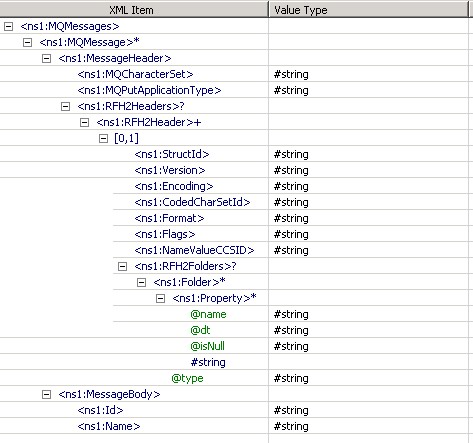Collapse the ns1:Property* node
Viewport: 473px width, 443px height.
pyautogui.click(x=160, y=298)
